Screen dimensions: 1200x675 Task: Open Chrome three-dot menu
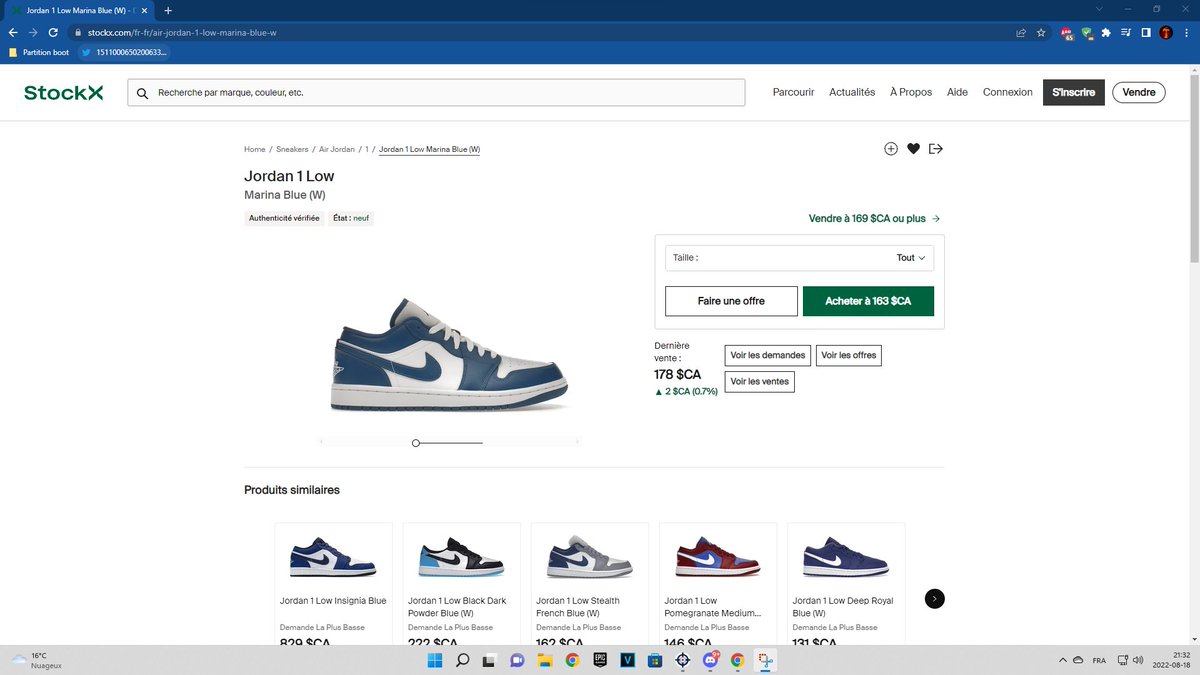click(x=1186, y=32)
